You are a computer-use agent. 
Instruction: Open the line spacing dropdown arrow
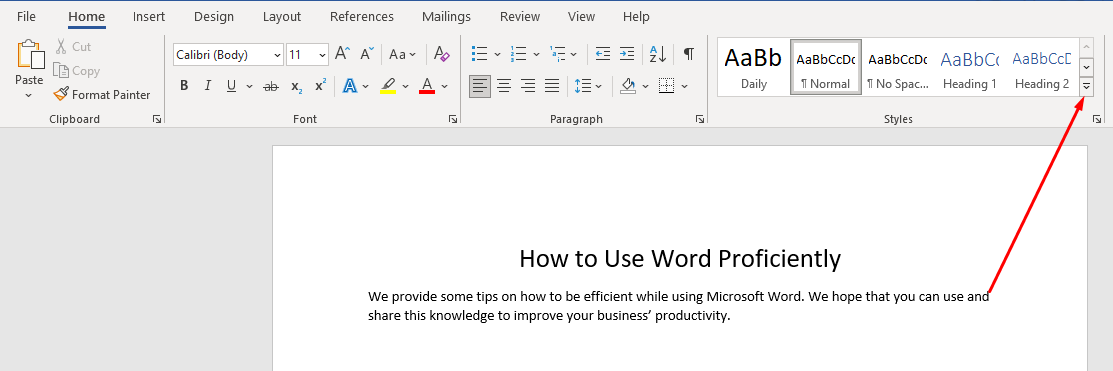tap(598, 87)
